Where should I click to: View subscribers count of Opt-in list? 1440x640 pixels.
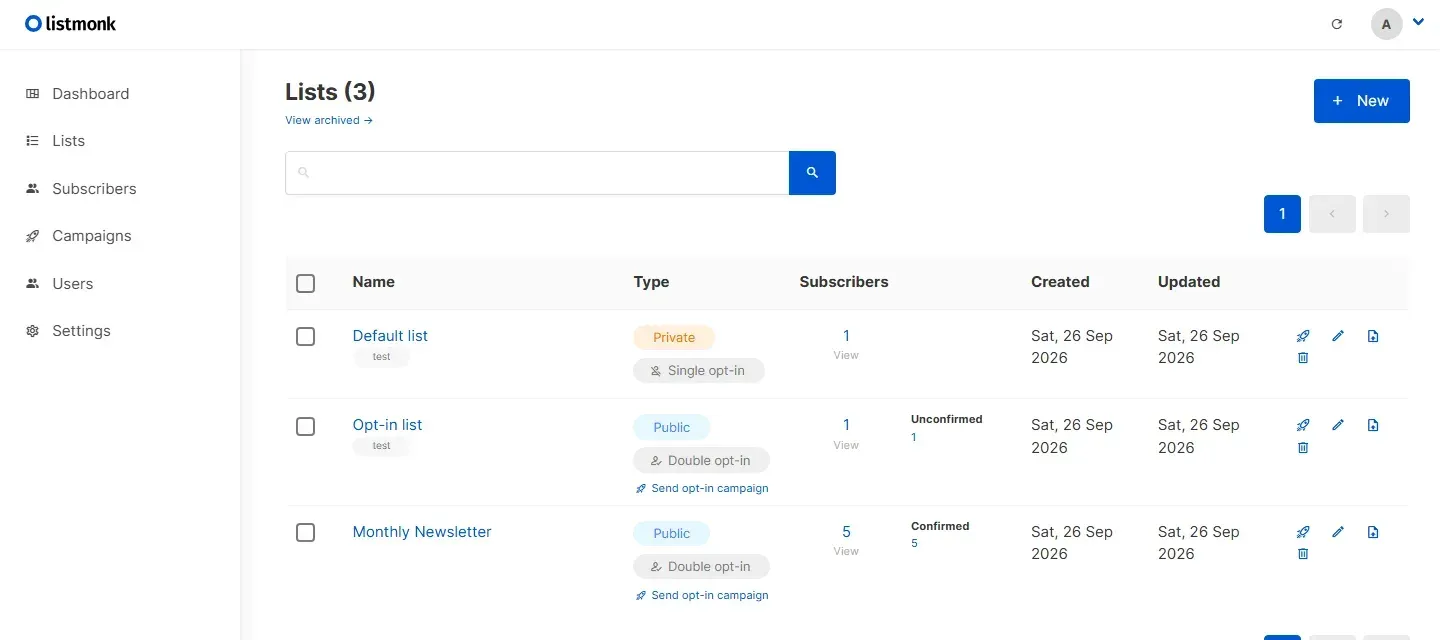846,425
